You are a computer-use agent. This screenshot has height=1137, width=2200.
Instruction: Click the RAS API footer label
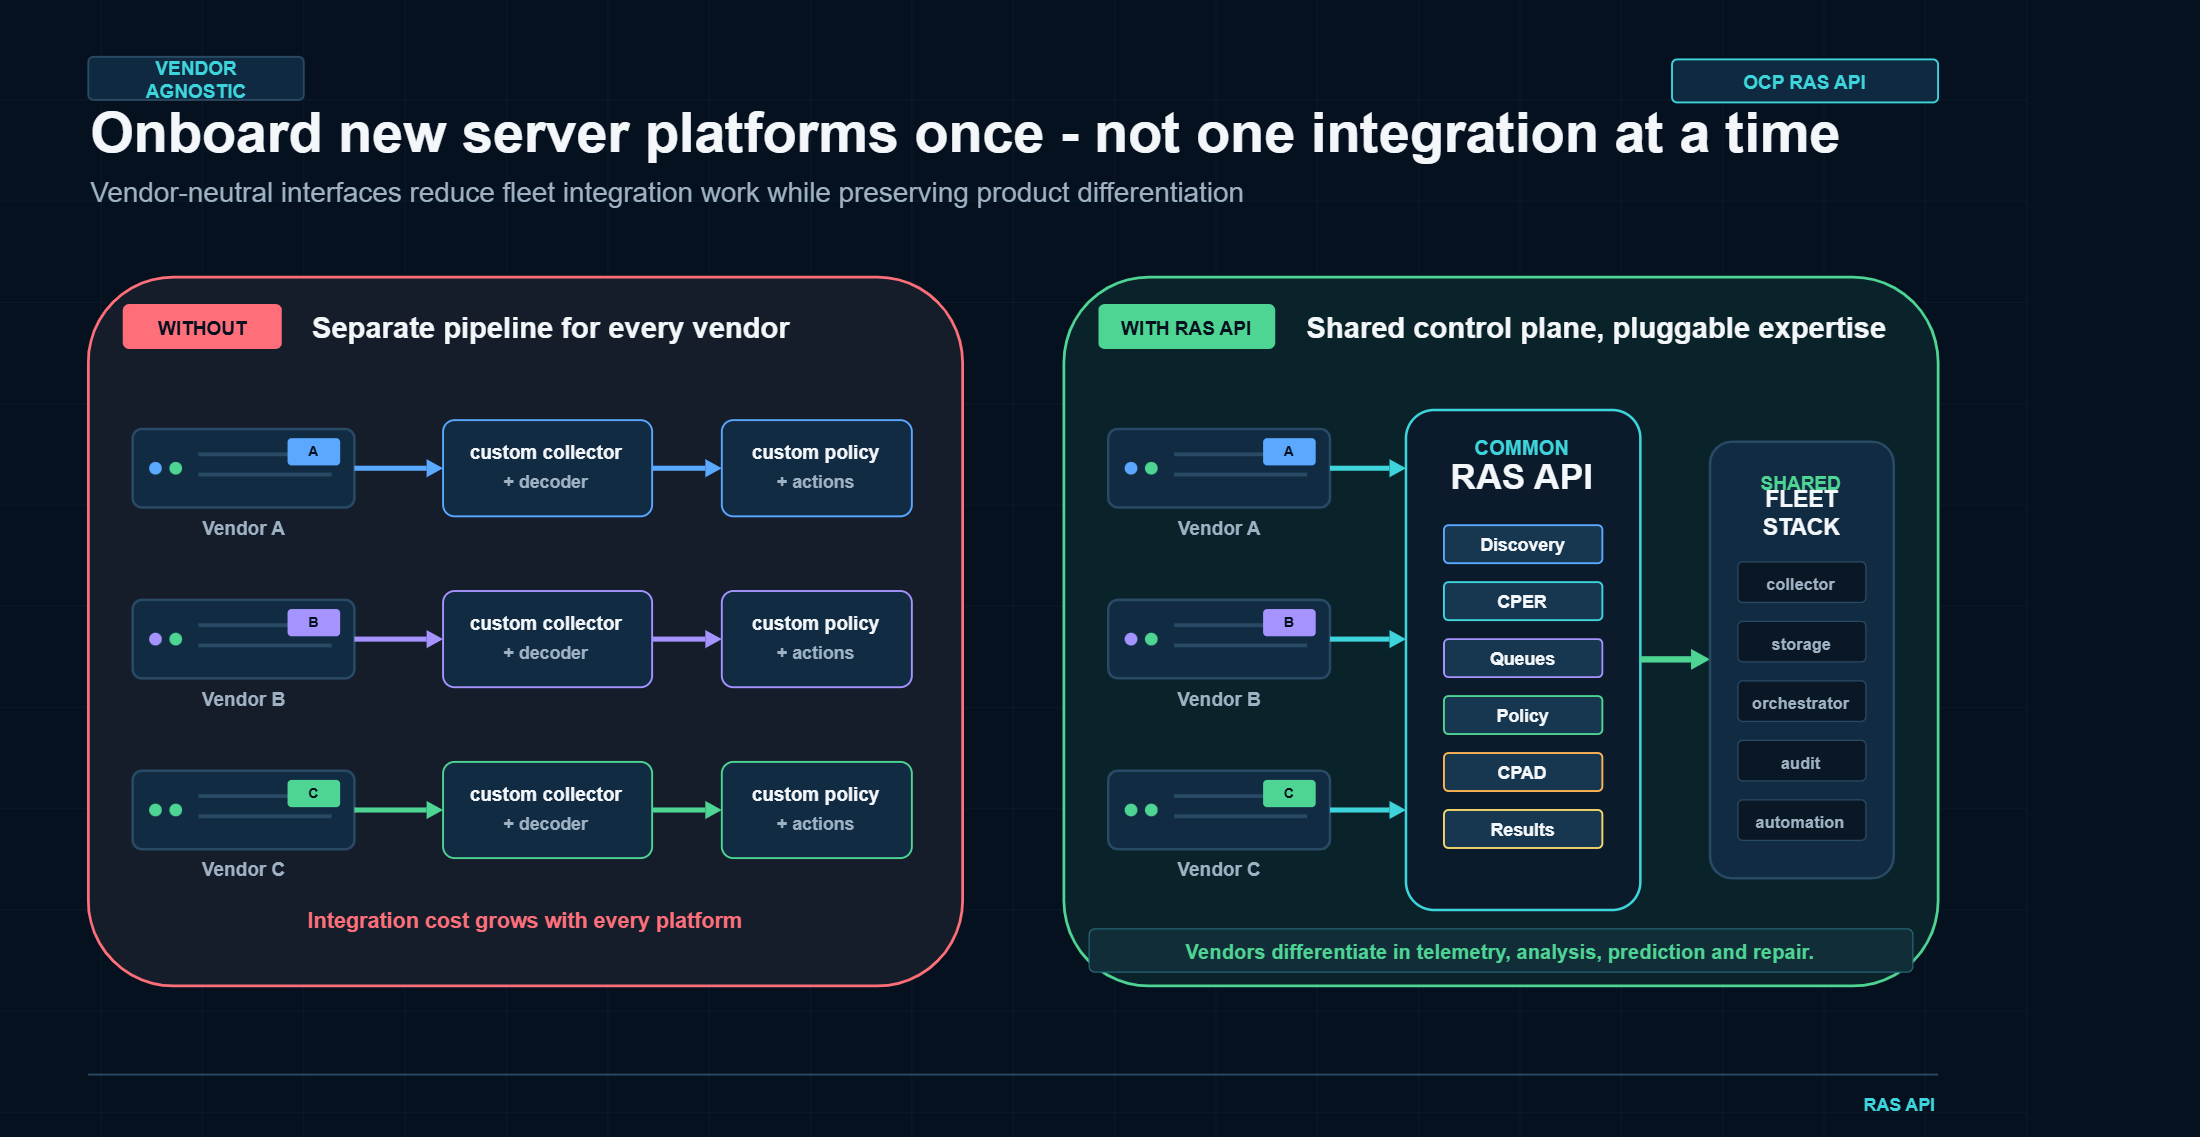point(1899,1104)
